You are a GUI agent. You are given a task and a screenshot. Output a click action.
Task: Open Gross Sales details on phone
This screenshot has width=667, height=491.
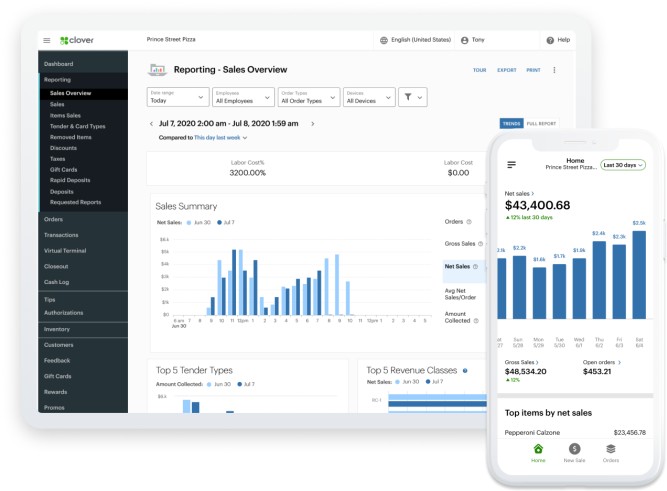tap(522, 363)
